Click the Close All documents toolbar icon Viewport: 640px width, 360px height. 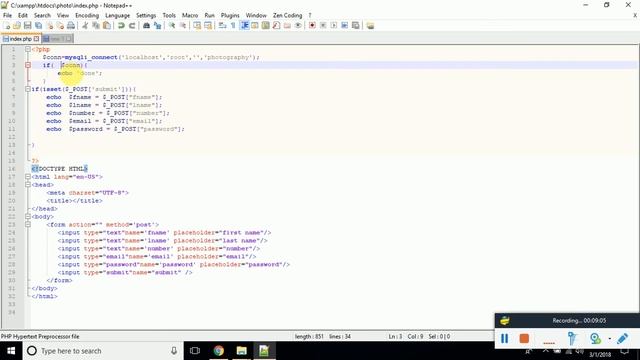60,26
